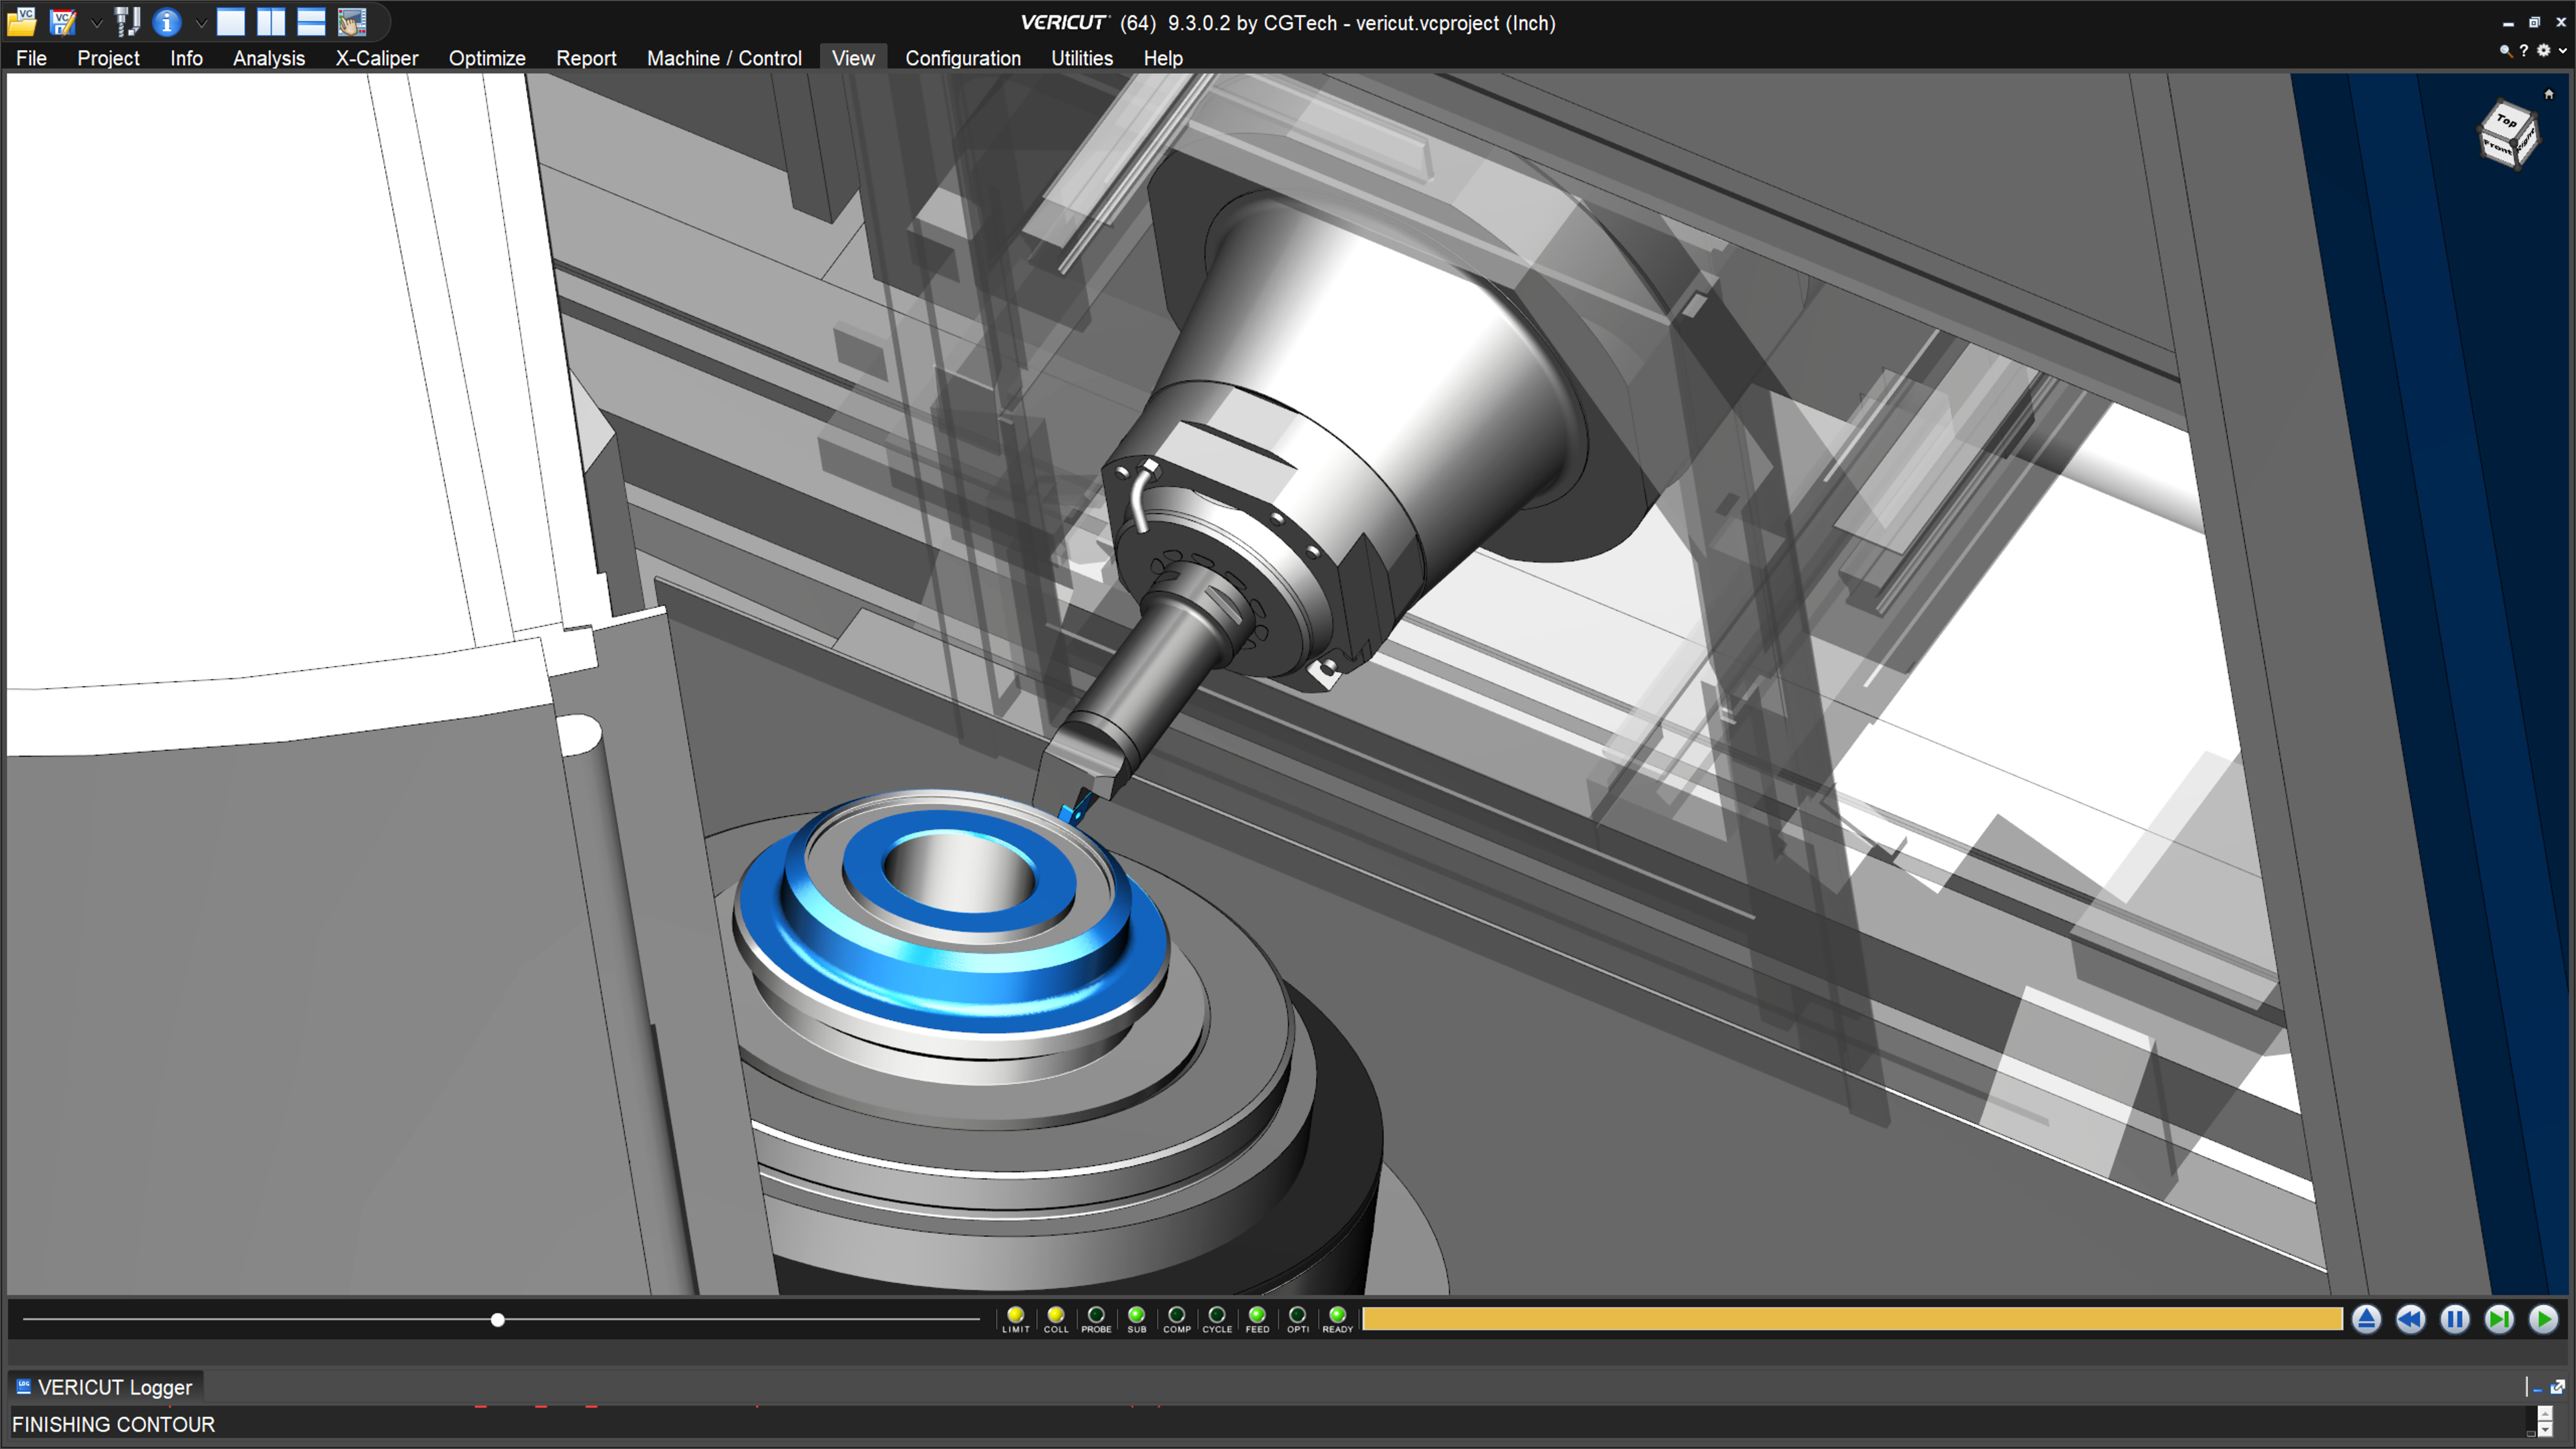Open the Tool Manager drill icon
2576x1449 pixels.
(x=127, y=21)
